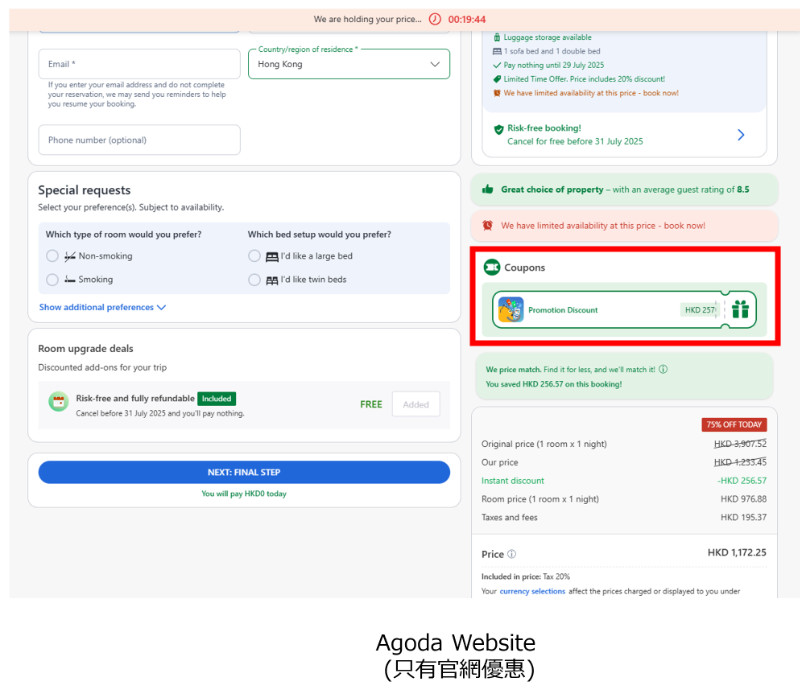Click the Coupons ticket icon
The image size is (800, 696).
(x=492, y=267)
